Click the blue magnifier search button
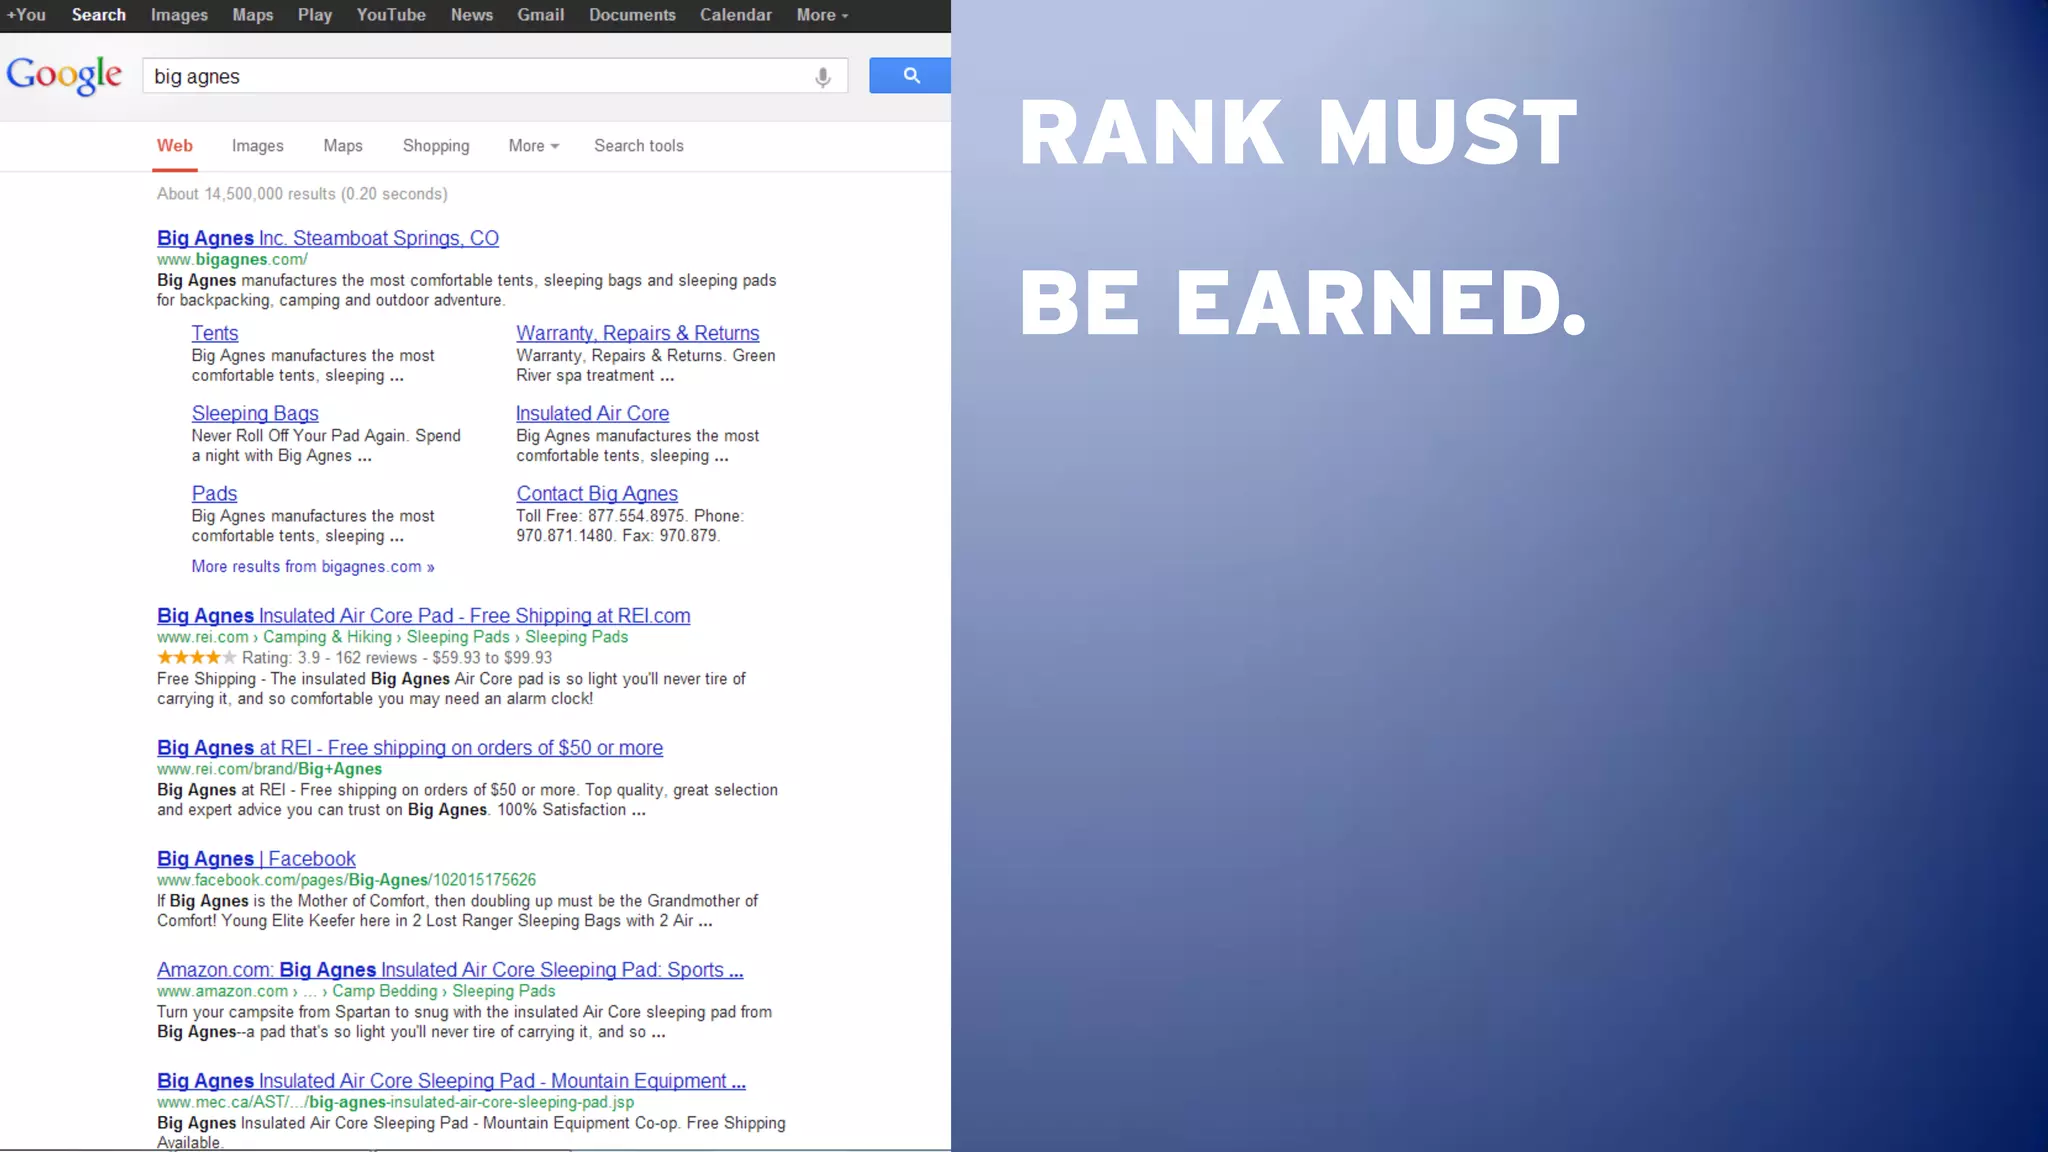The width and height of the screenshot is (2048, 1152). 910,76
